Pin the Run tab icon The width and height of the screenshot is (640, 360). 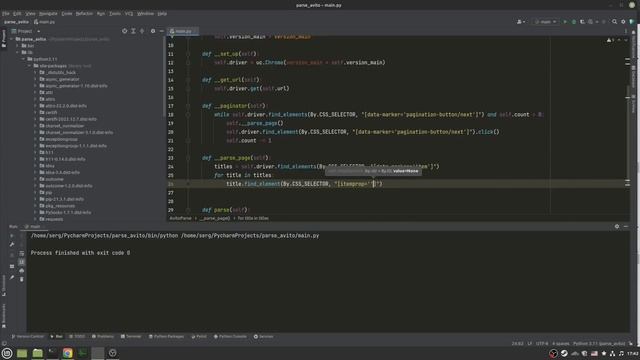click(x=12, y=278)
